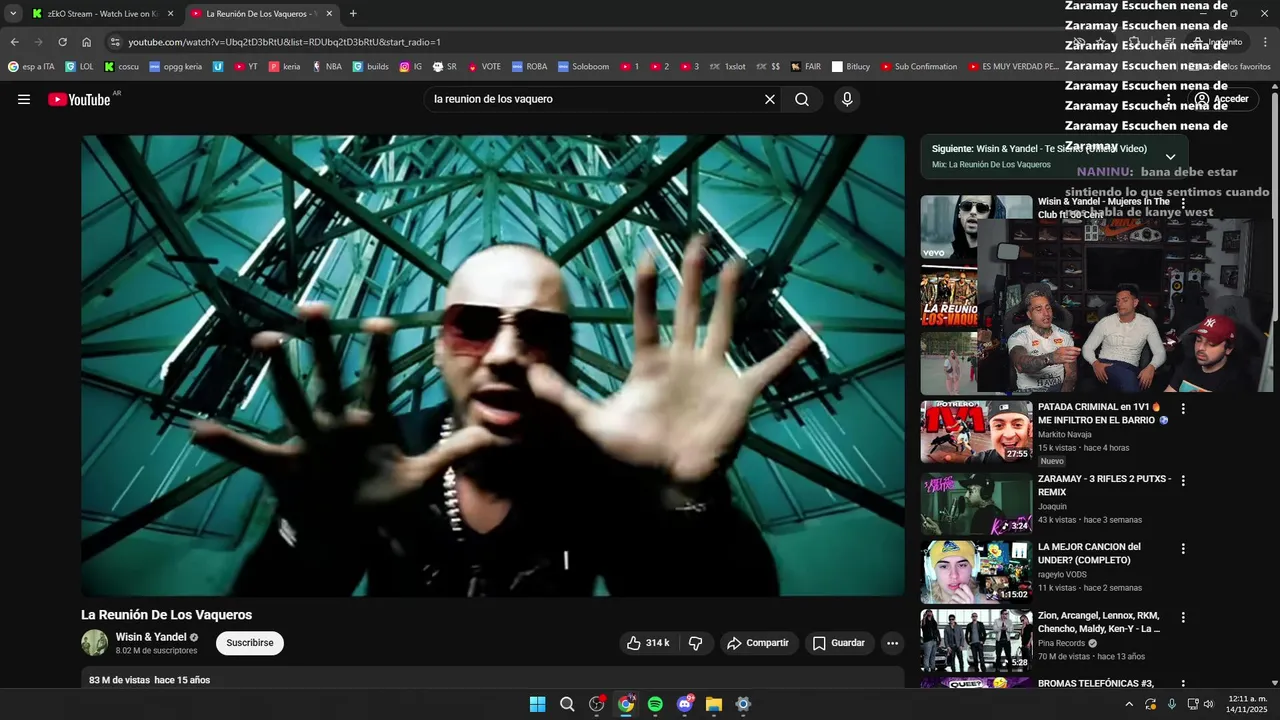
Task: Open LA MEJOR CANCION del UNDER thumbnail
Action: tap(976, 572)
